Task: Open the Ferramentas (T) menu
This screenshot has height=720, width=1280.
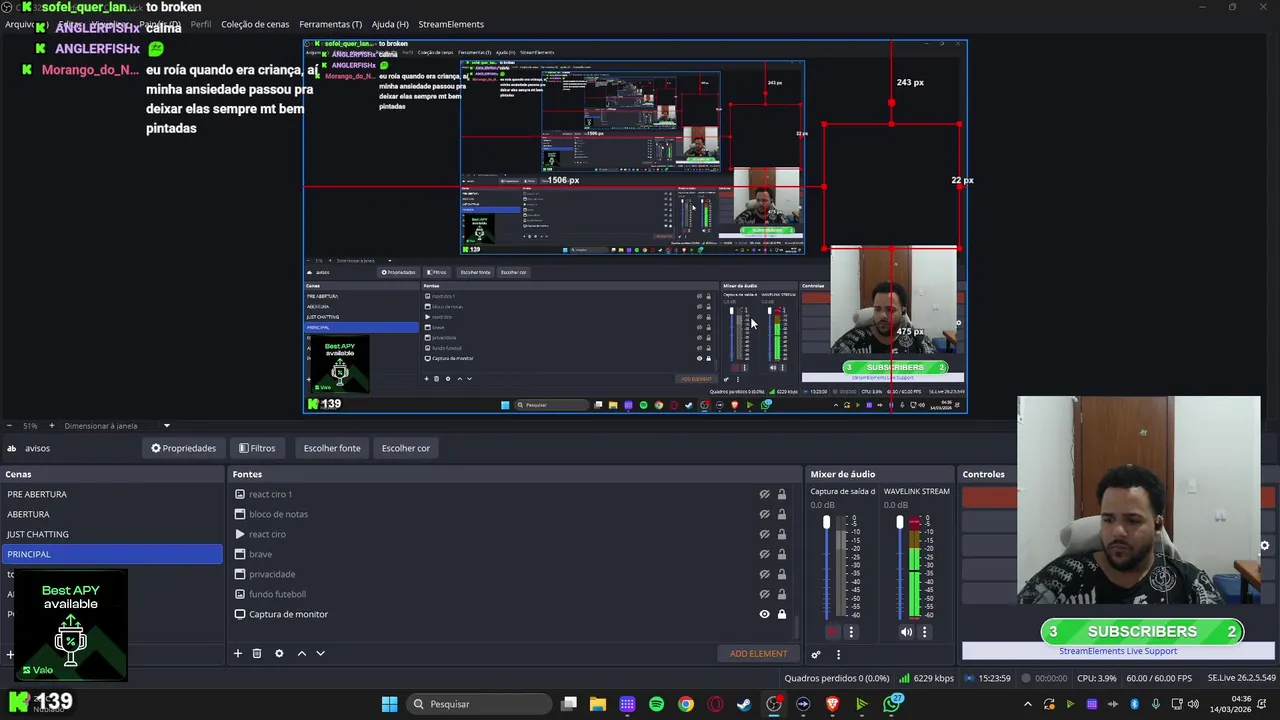Action: pos(331,24)
